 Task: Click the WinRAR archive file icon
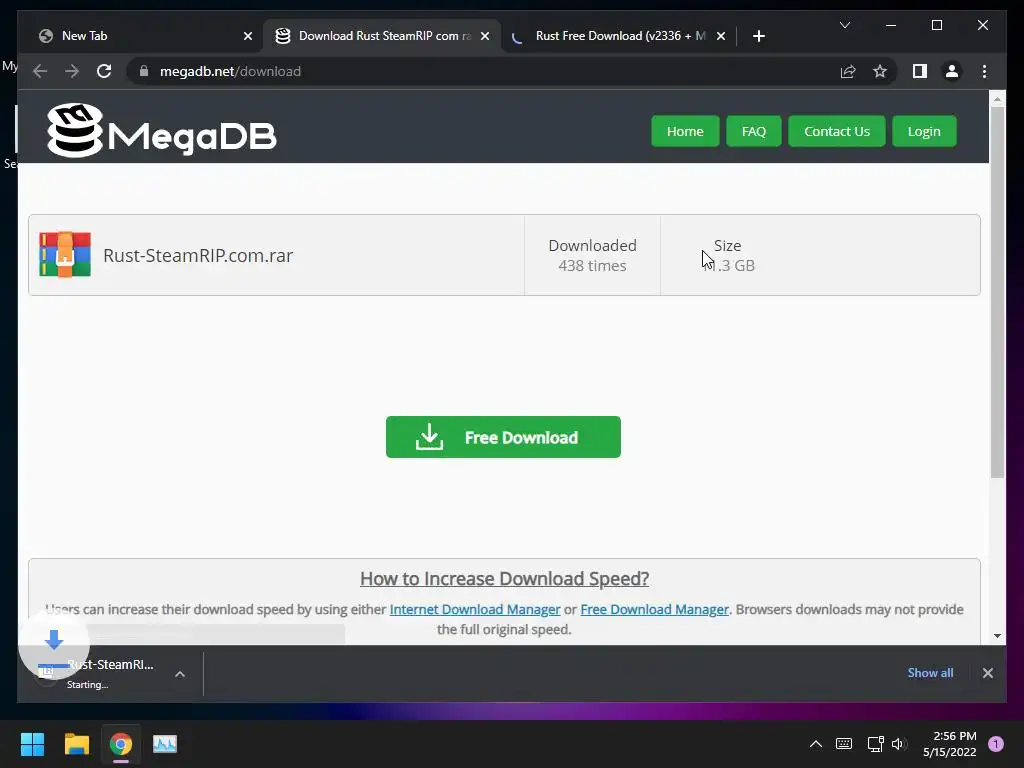pyautogui.click(x=65, y=255)
